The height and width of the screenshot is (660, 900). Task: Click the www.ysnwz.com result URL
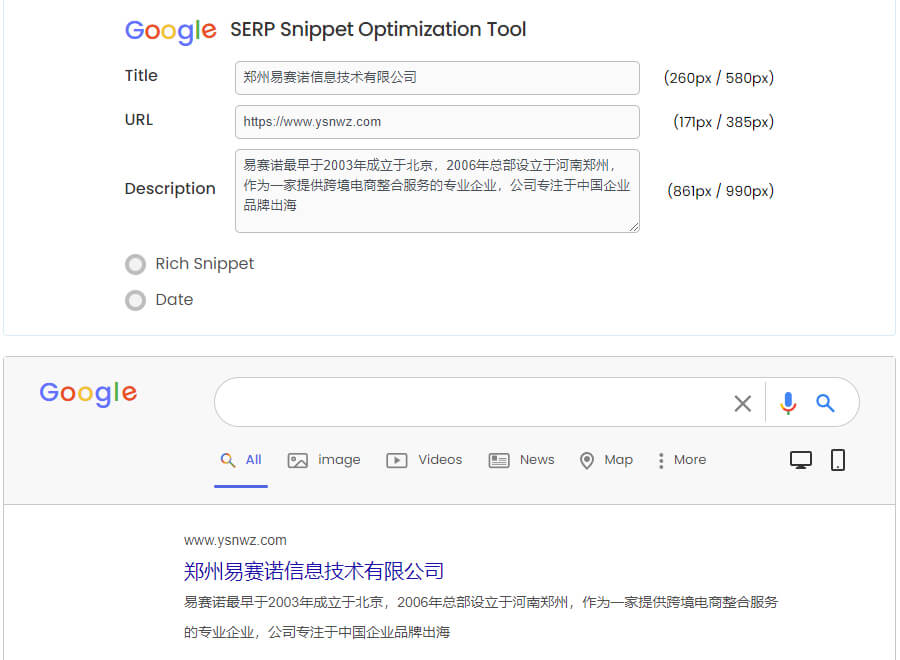coord(235,540)
